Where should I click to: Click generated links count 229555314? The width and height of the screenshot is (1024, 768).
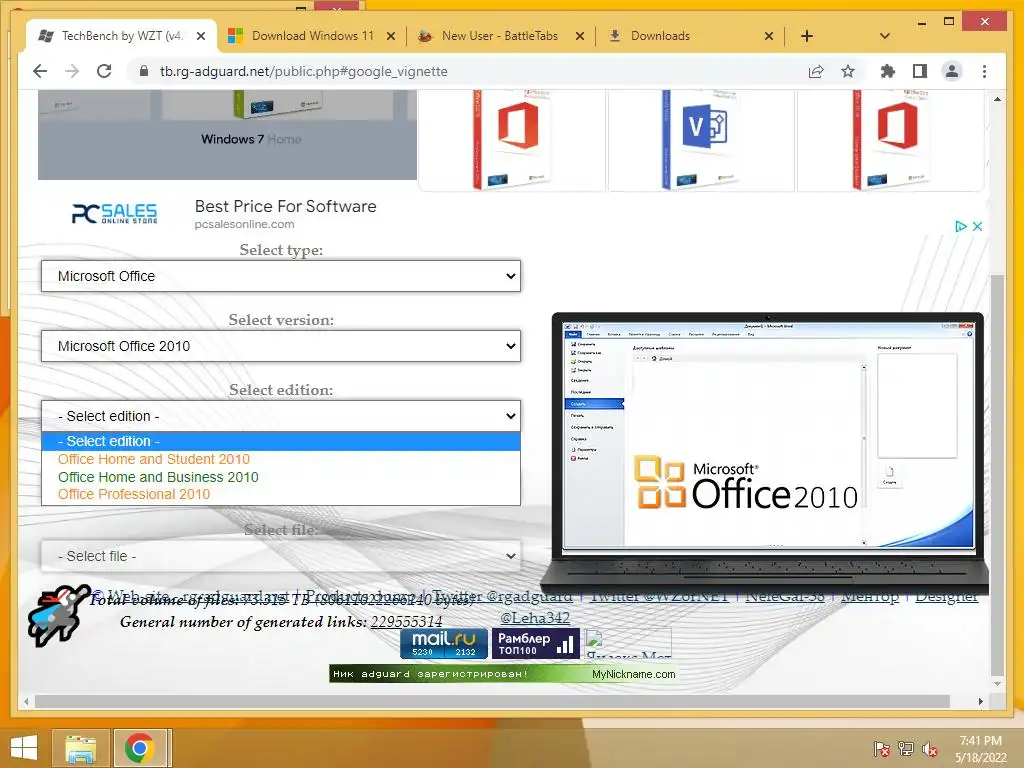[x=406, y=622]
